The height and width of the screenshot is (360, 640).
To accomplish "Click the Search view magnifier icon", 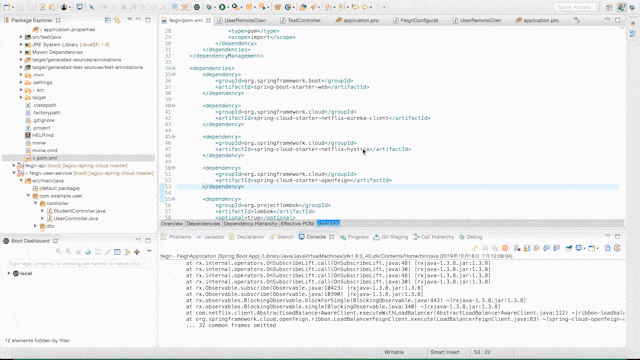I will coord(272,237).
